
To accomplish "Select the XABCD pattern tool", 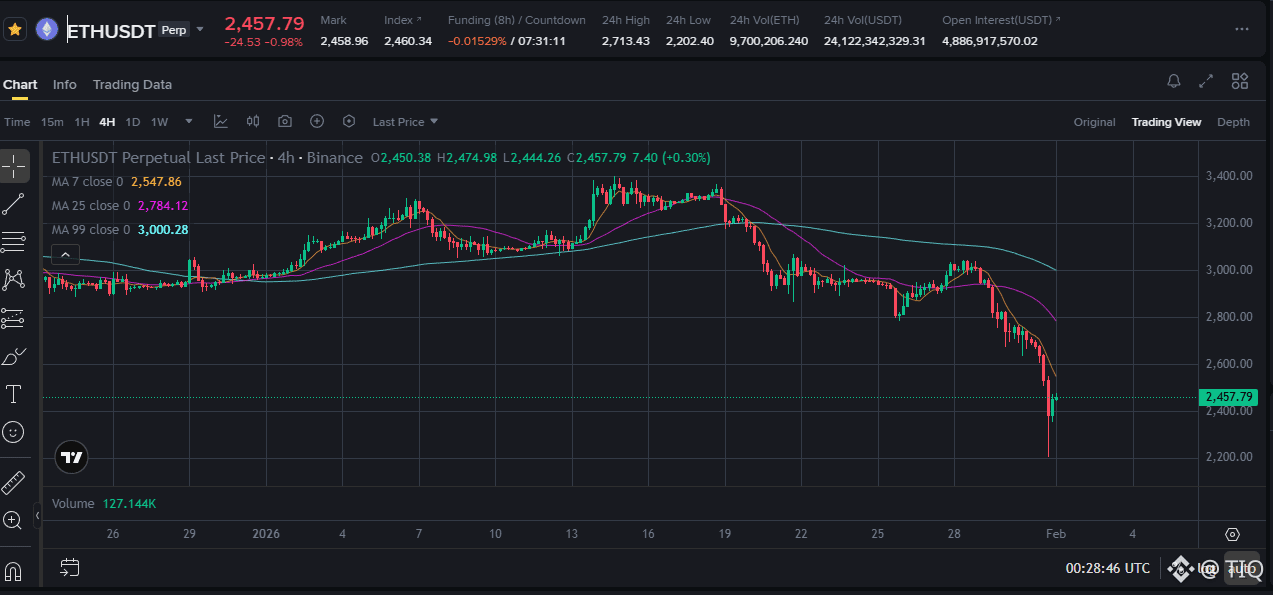I will [x=14, y=280].
